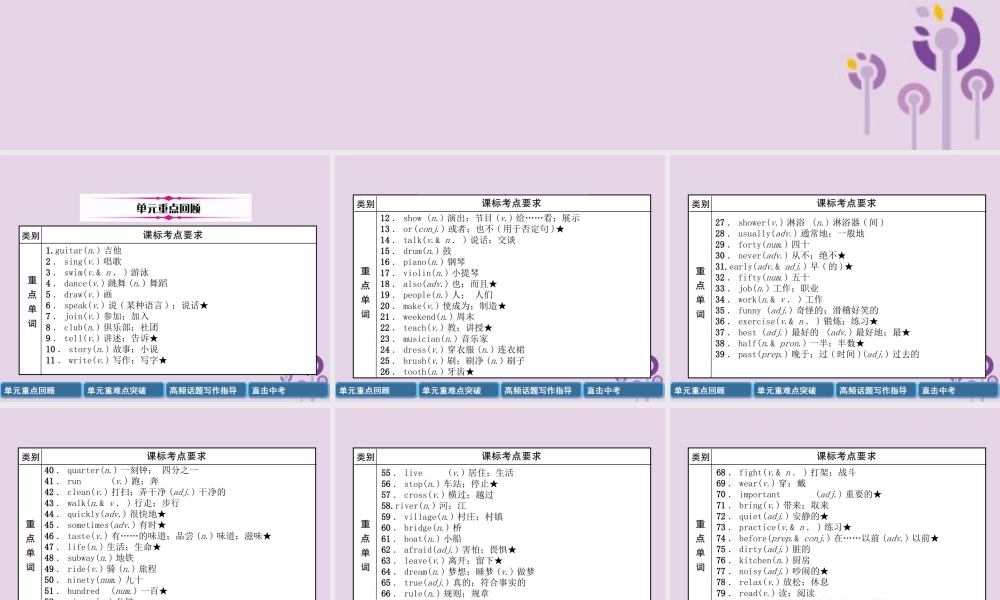The image size is (1000, 600).
Task: Open the slide listing words 27 to 39
Action: [835, 278]
